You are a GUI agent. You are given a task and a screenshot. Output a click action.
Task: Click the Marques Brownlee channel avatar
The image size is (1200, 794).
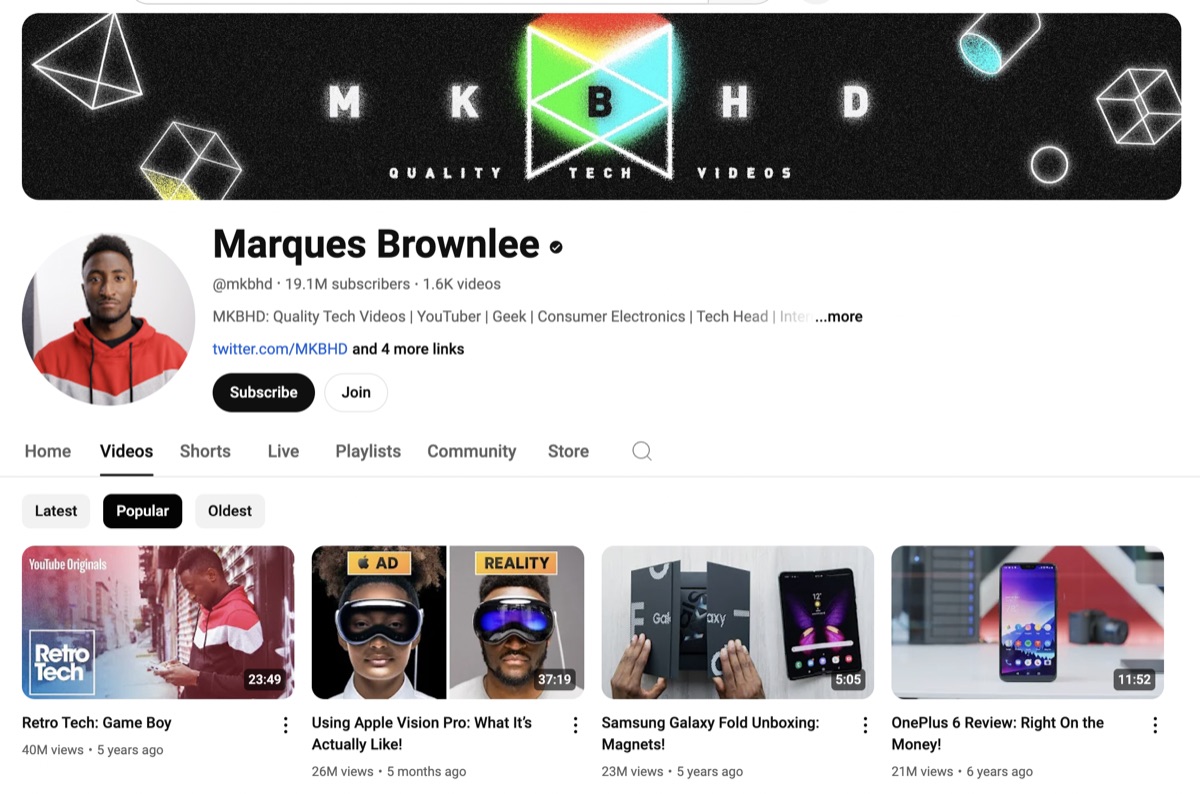pyautogui.click(x=108, y=320)
